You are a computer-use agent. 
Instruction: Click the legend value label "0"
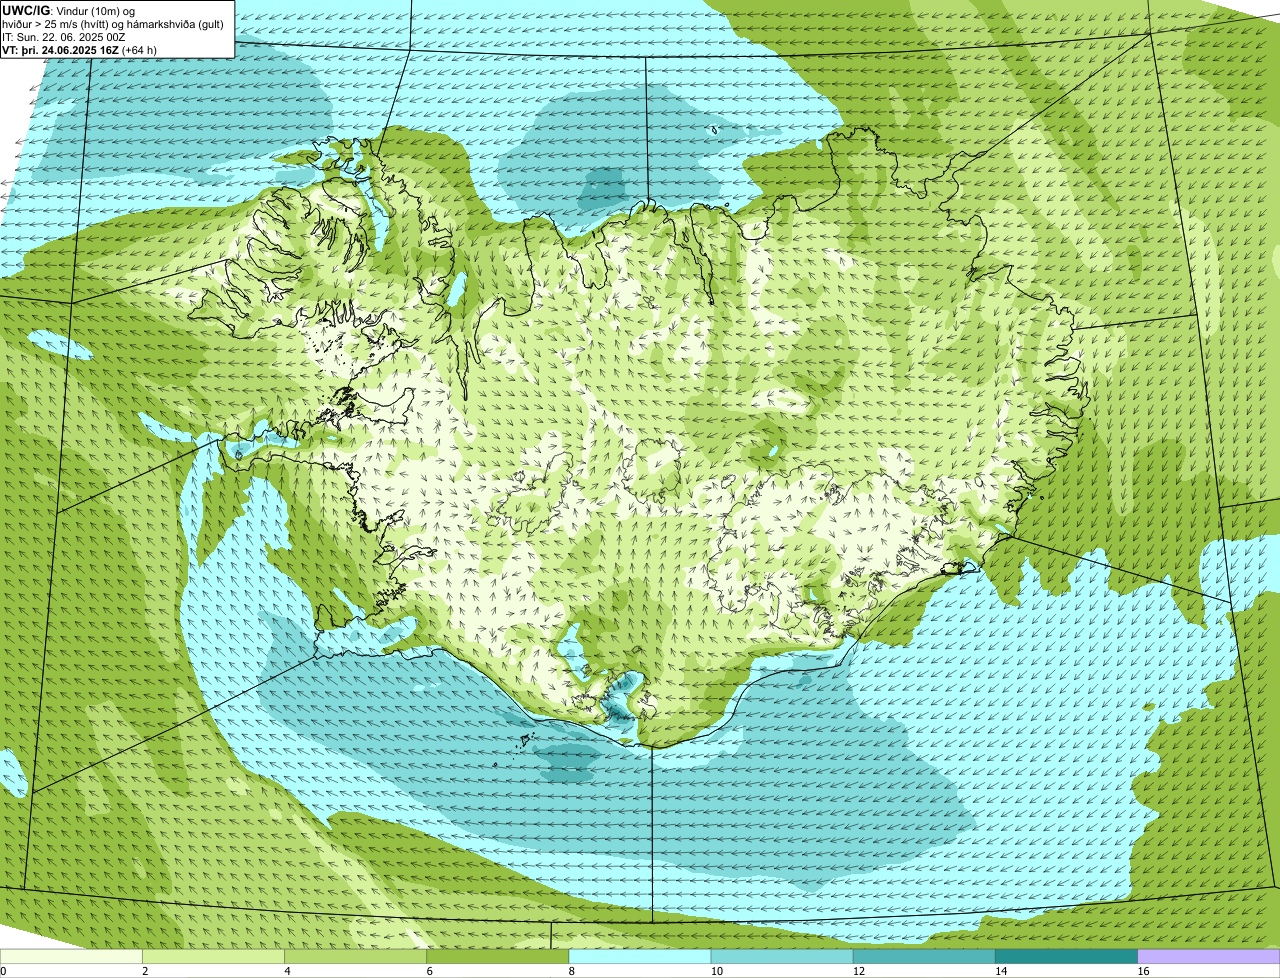click(3, 971)
